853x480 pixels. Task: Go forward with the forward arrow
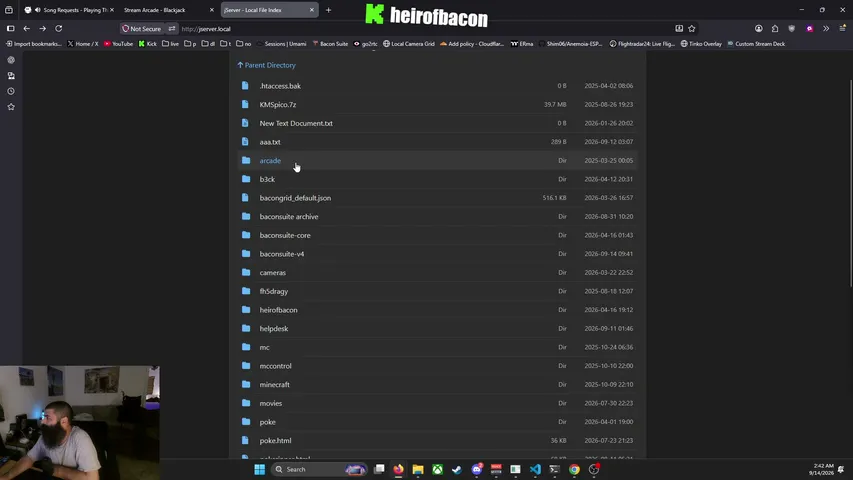42,28
